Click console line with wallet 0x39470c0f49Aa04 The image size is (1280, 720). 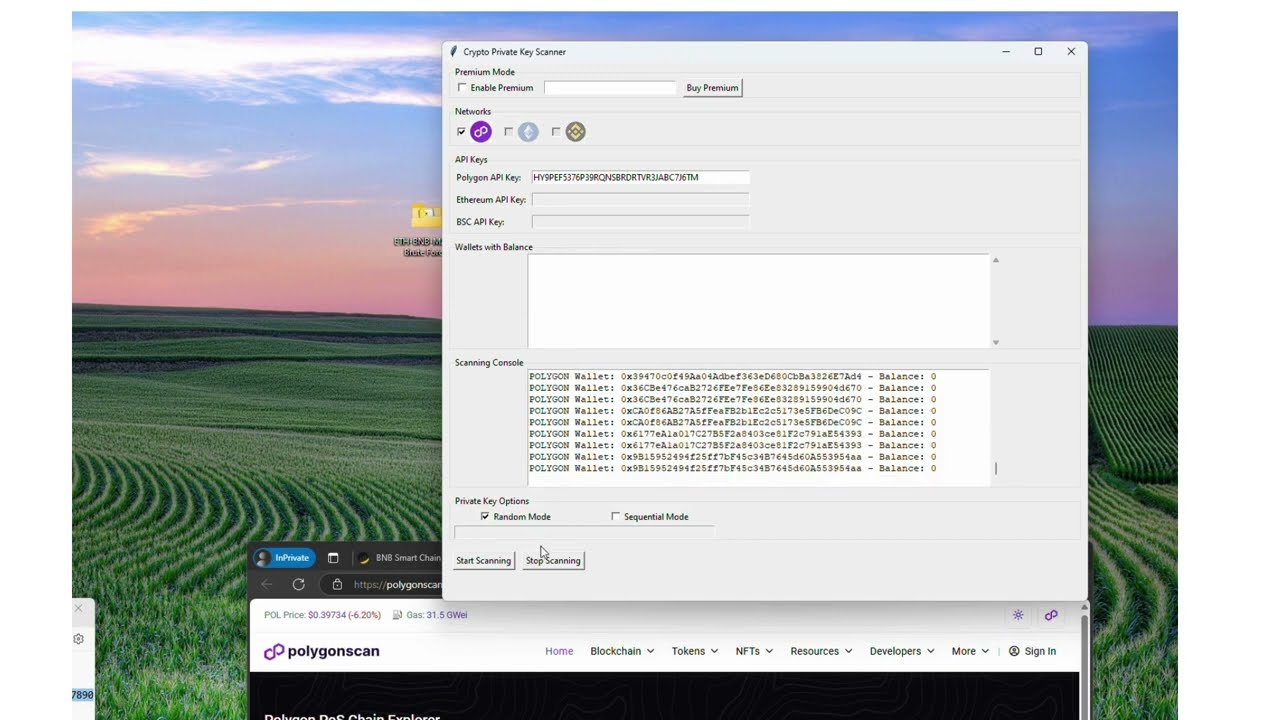pyautogui.click(x=733, y=377)
